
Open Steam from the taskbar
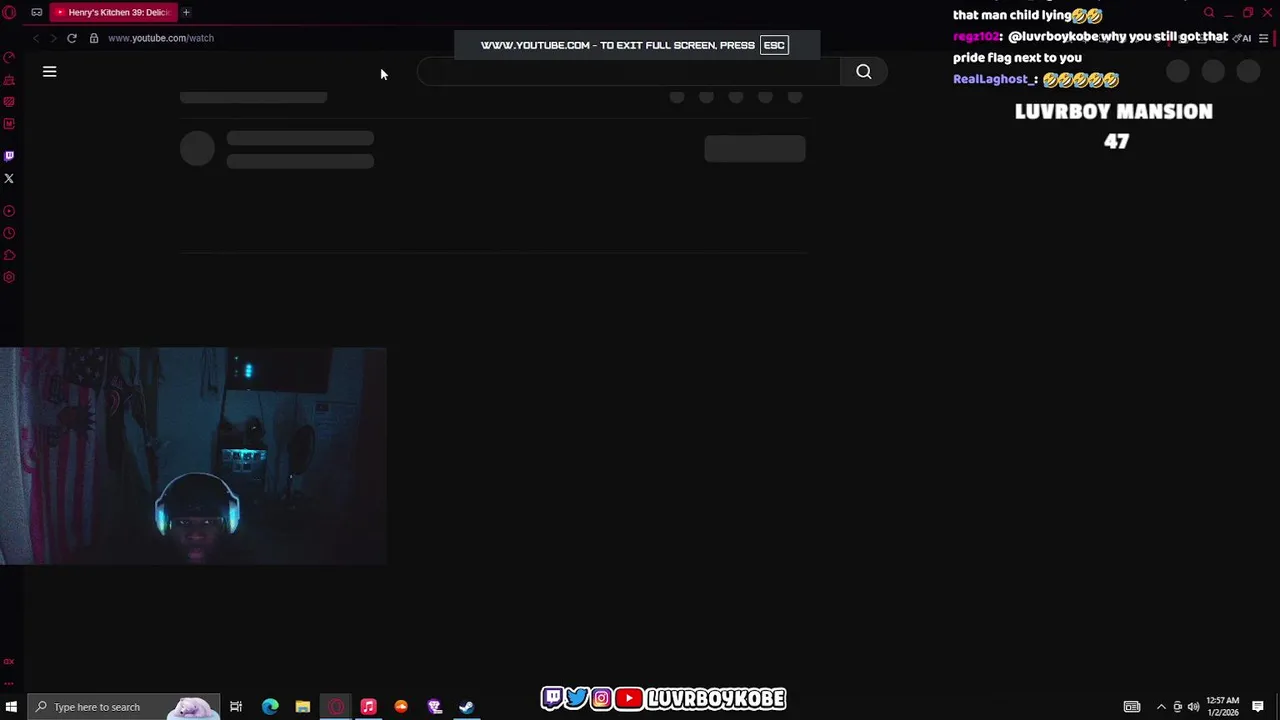tap(467, 707)
